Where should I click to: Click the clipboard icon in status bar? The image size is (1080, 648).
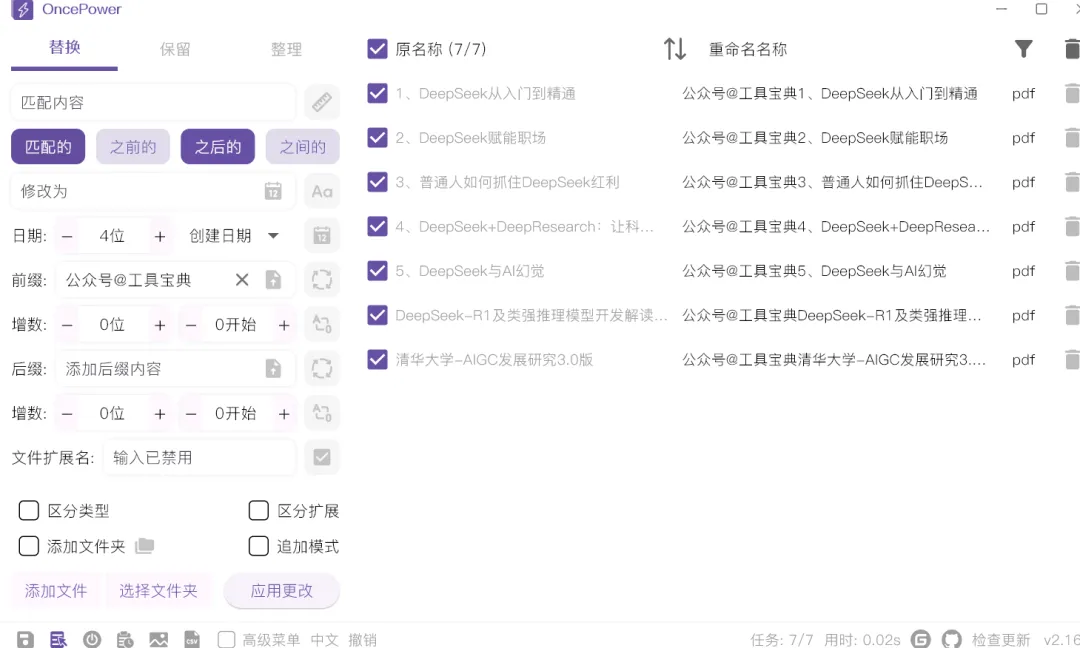[x=125, y=640]
